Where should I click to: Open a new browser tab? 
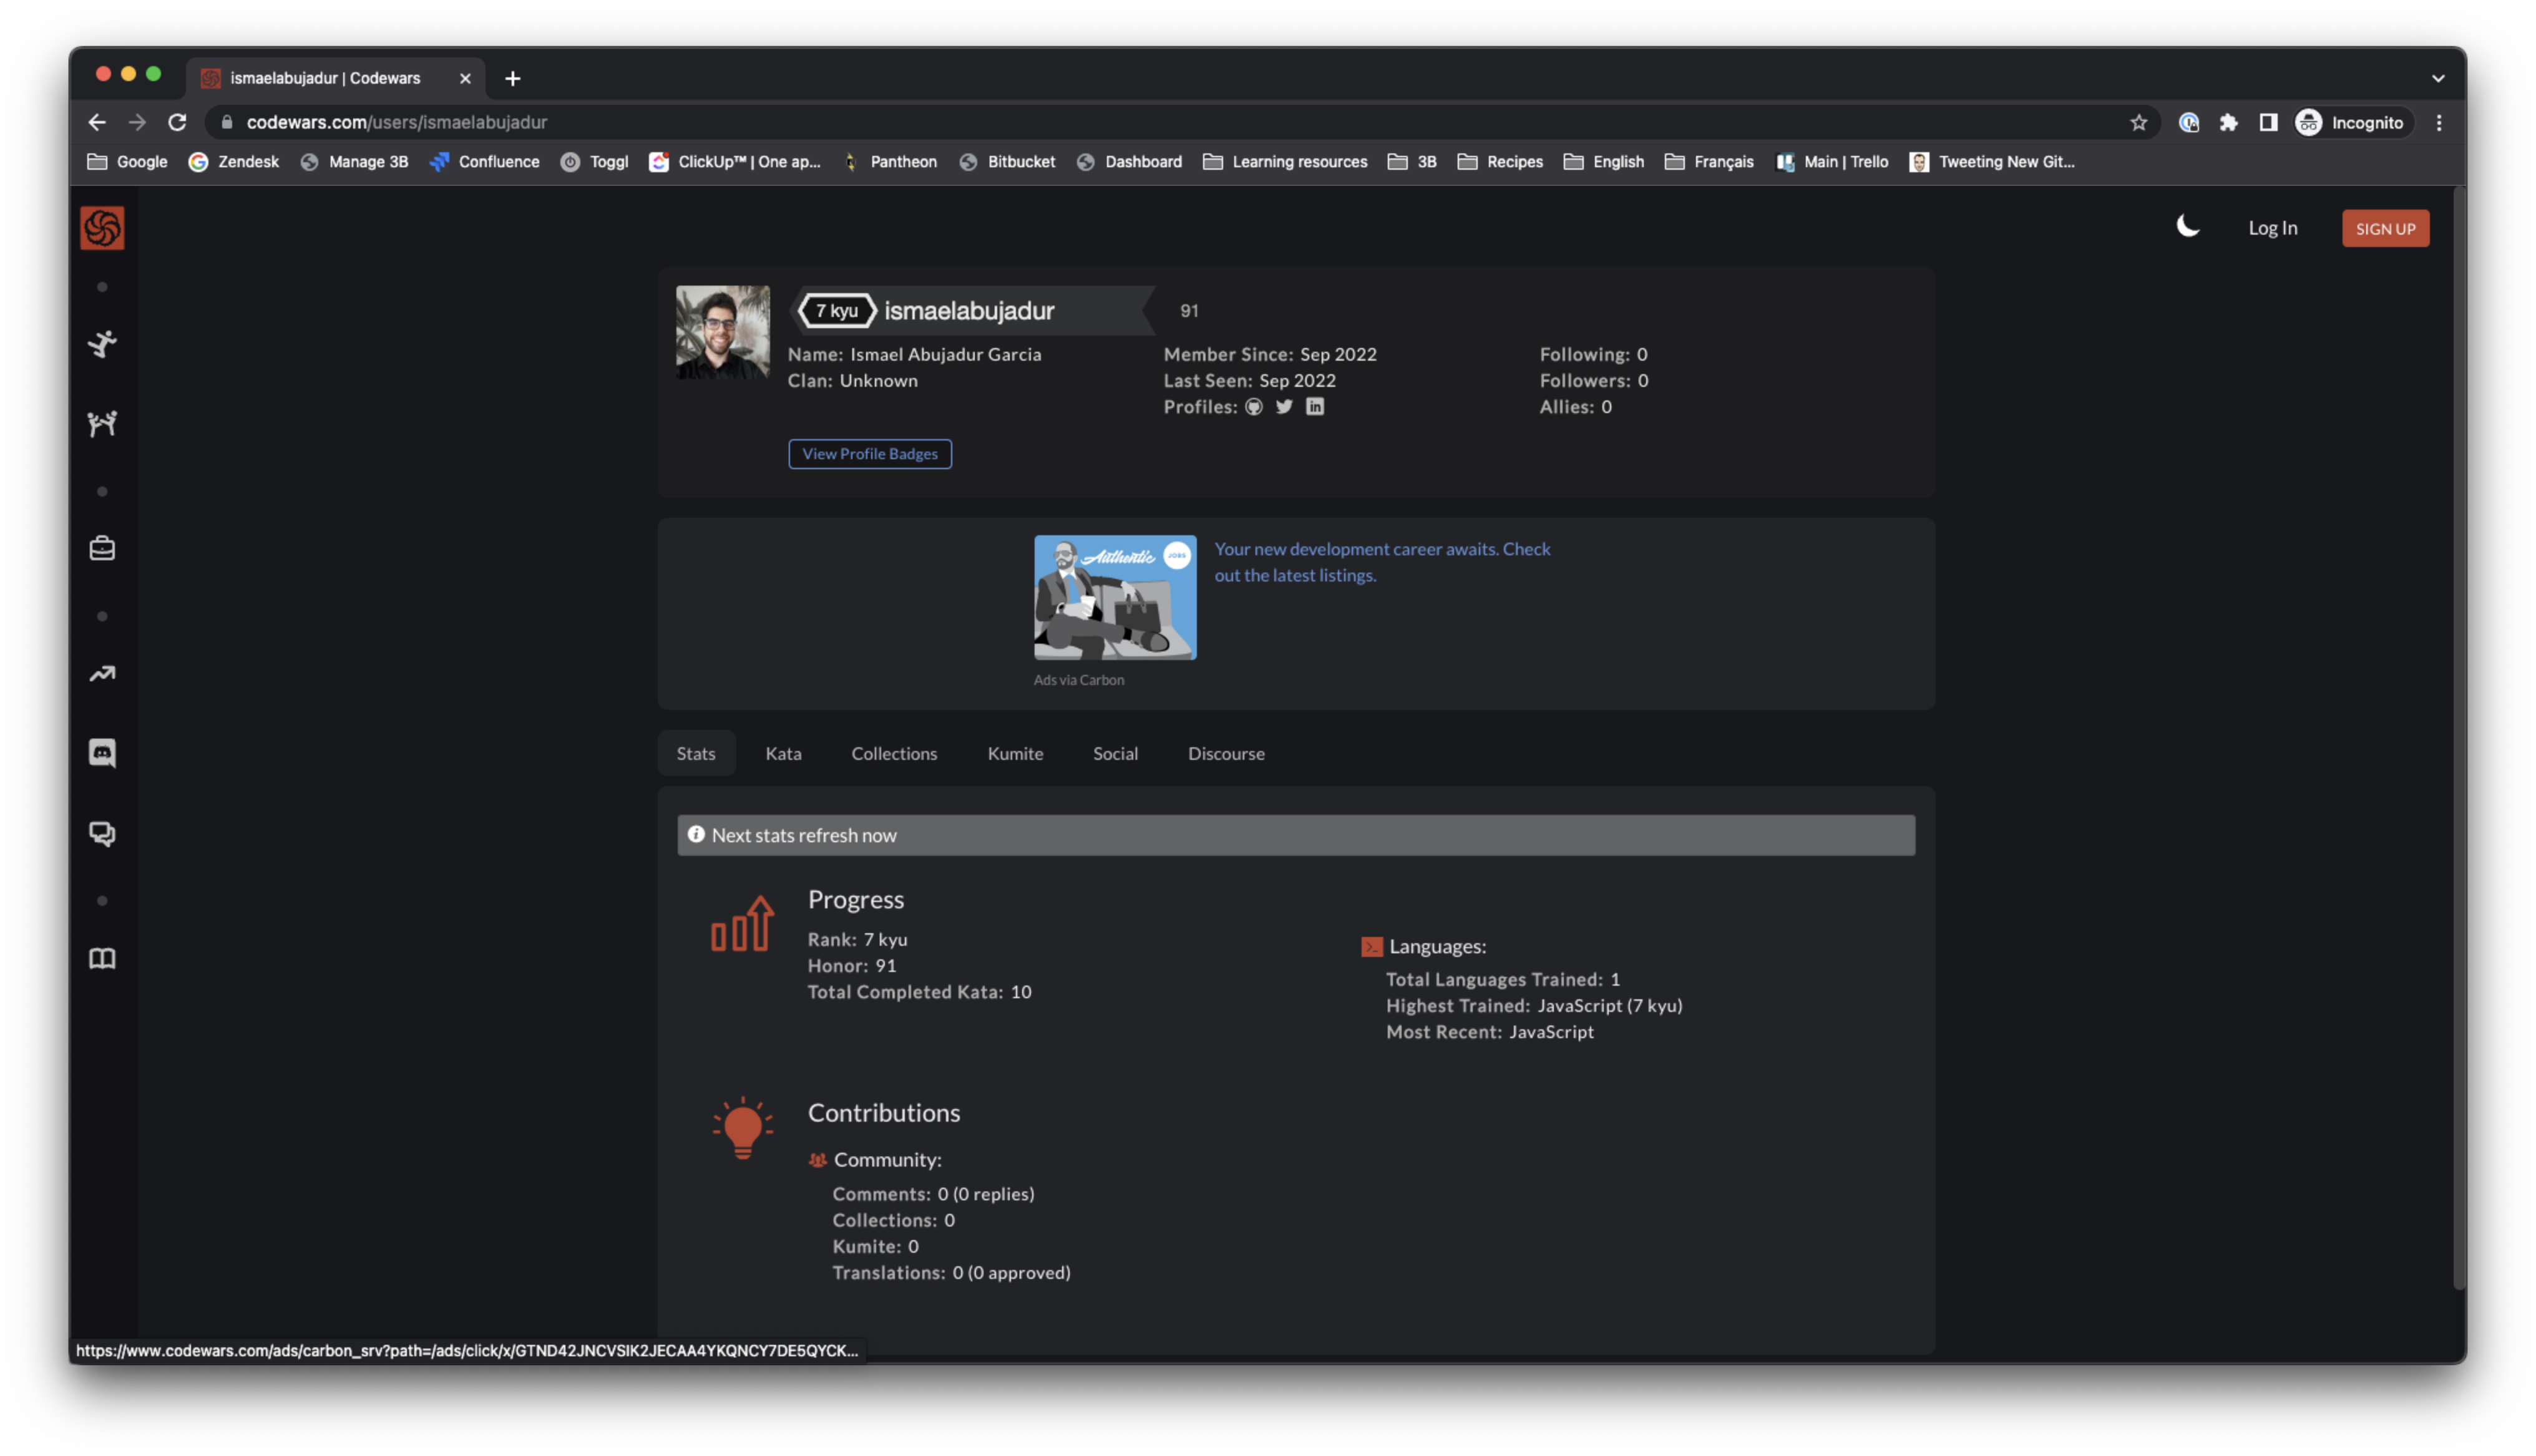point(513,78)
